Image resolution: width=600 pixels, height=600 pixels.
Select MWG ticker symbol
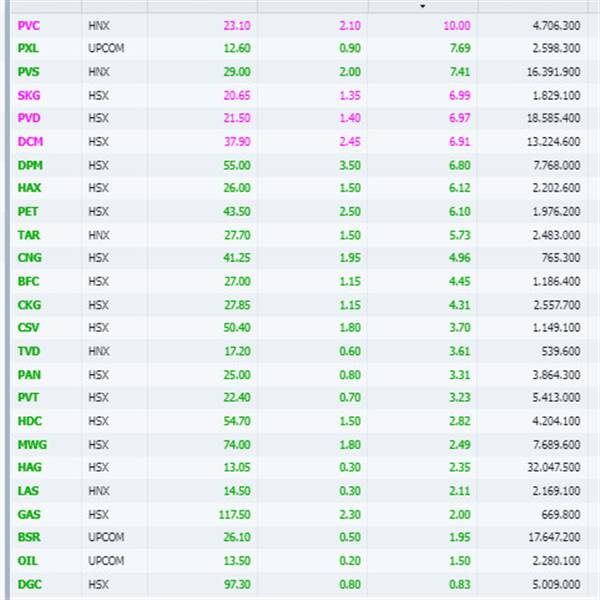click(32, 445)
